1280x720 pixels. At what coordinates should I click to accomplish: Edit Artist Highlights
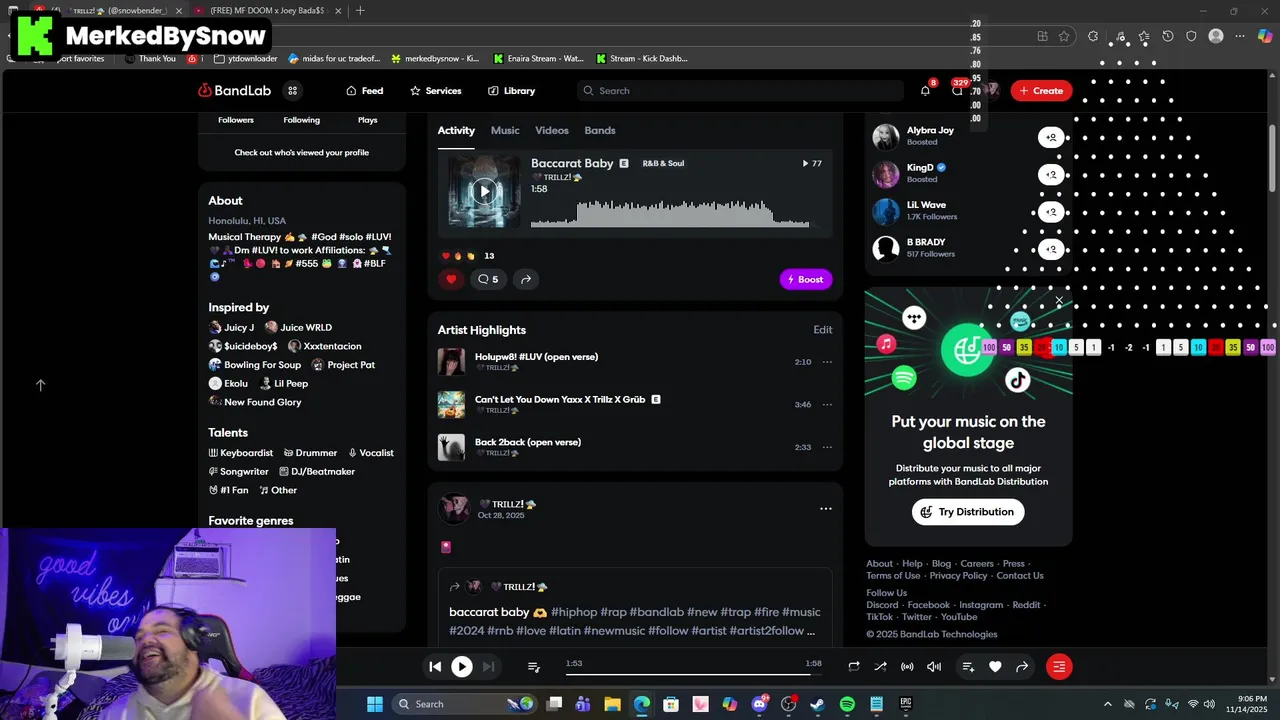pos(822,330)
